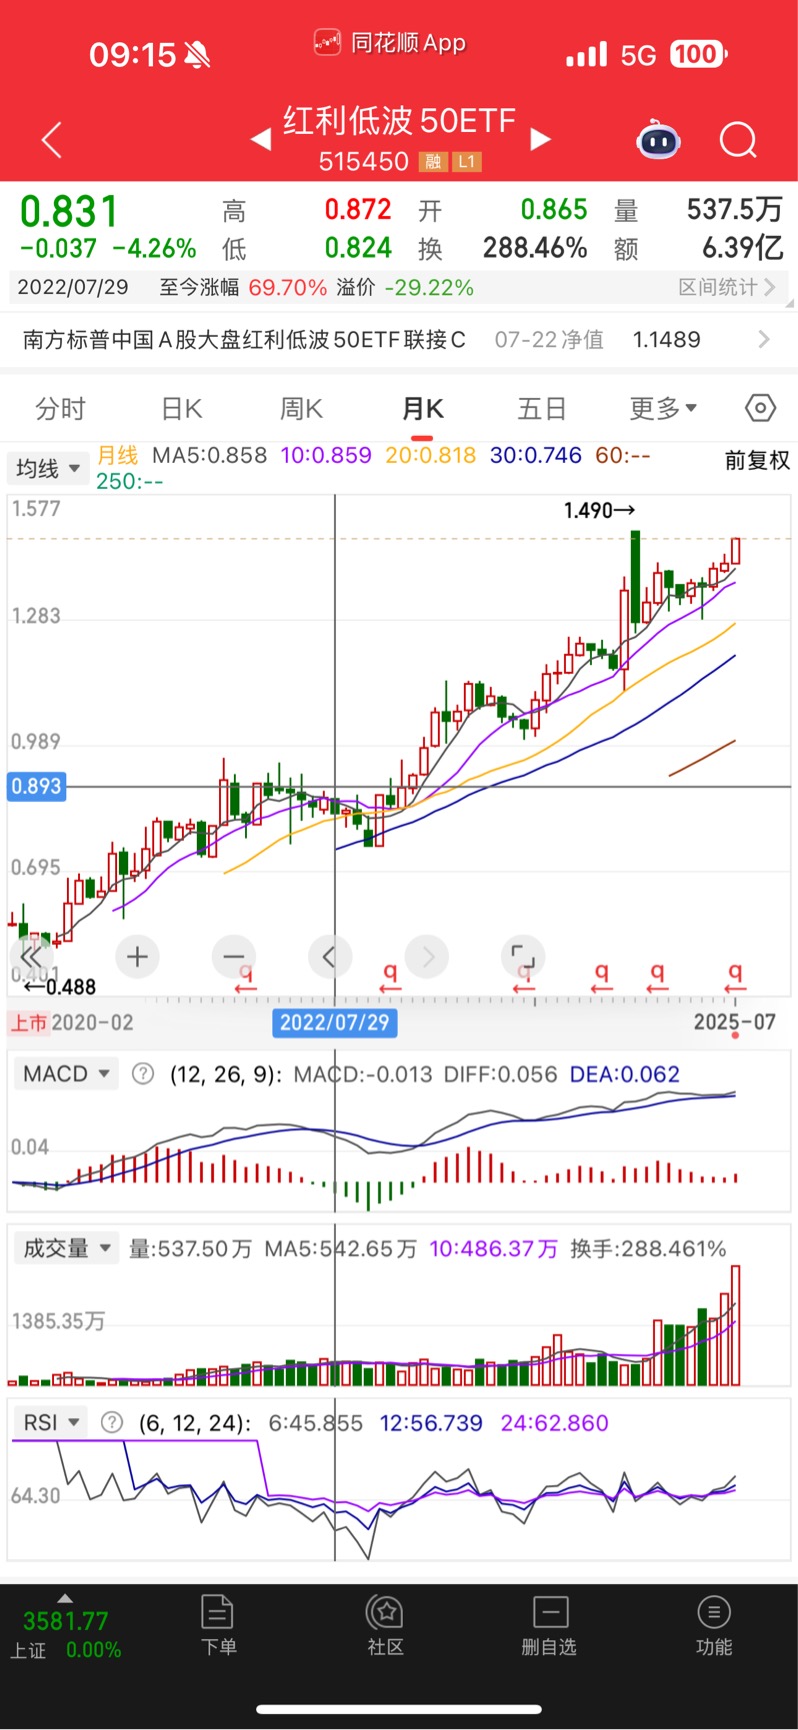Tap 24:62.860 RSI value
Viewport: 798px width, 1730px height.
(554, 1422)
